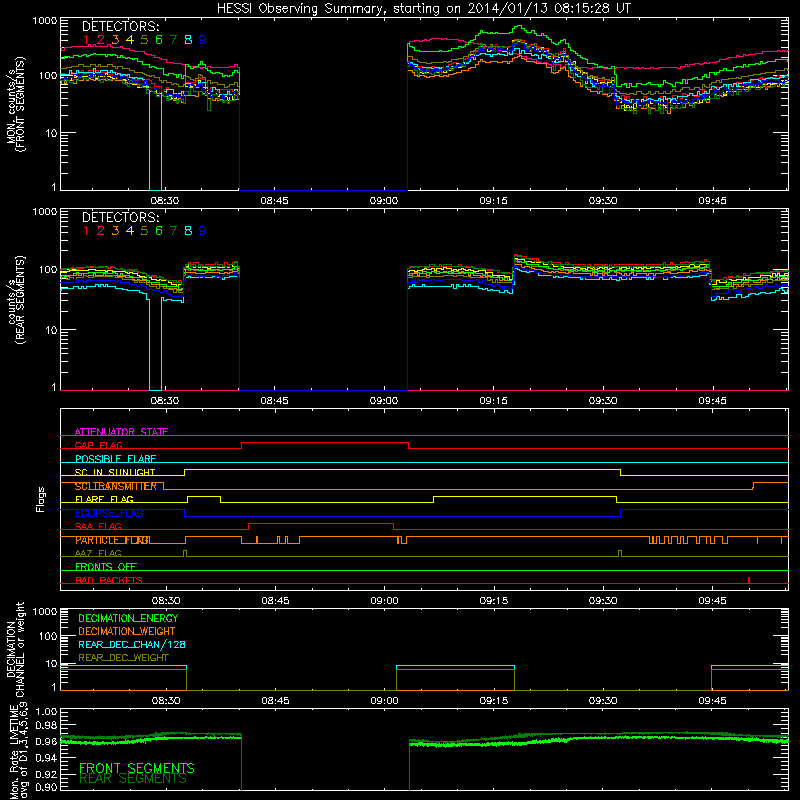Select detector 3 in front segments legend
Screen dimensions: 800x800
115,40
